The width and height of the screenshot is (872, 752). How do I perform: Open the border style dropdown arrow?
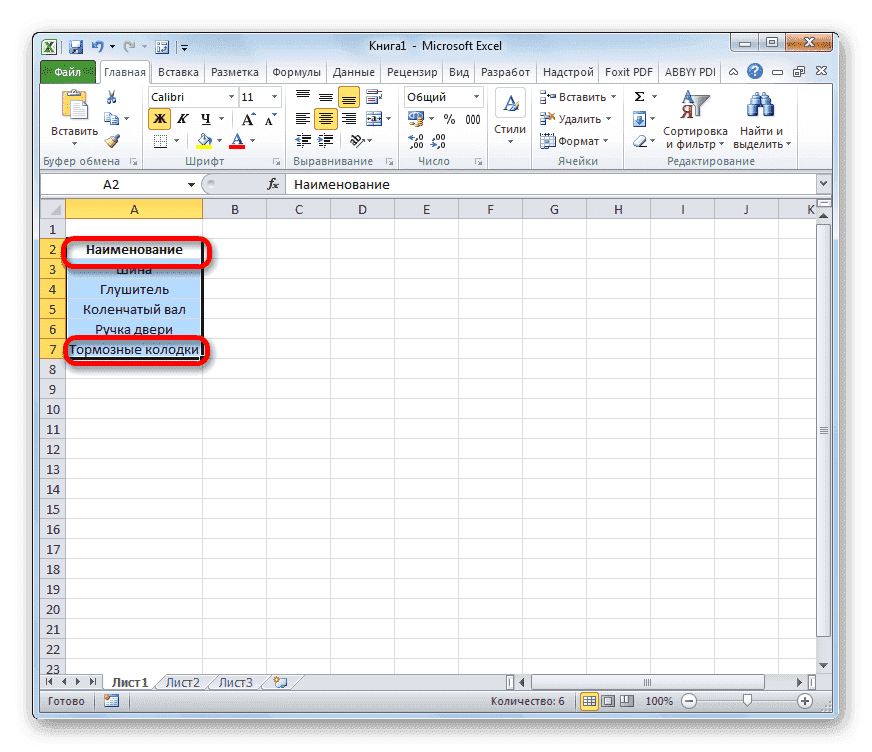click(x=177, y=140)
